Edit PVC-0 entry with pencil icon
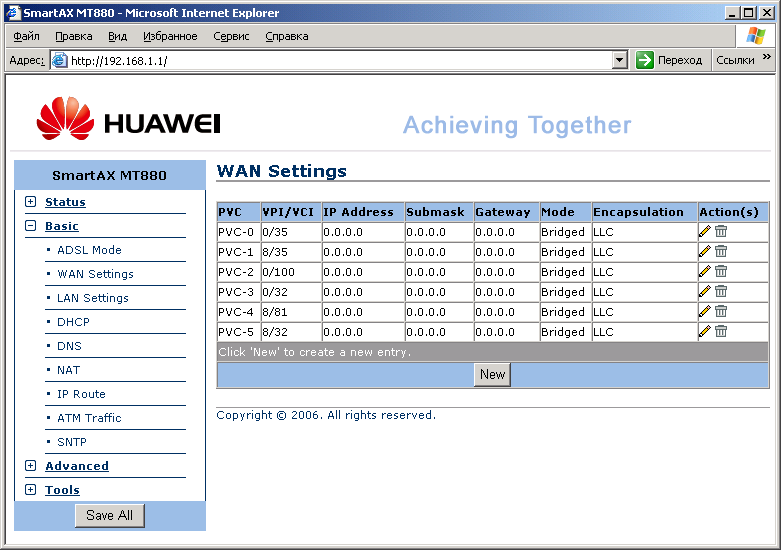Screen dimensions: 781x550 [704, 231]
